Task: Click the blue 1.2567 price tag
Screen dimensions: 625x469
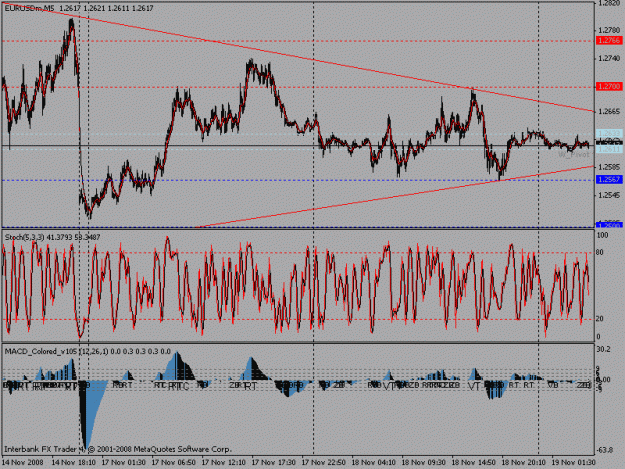Action: (609, 179)
